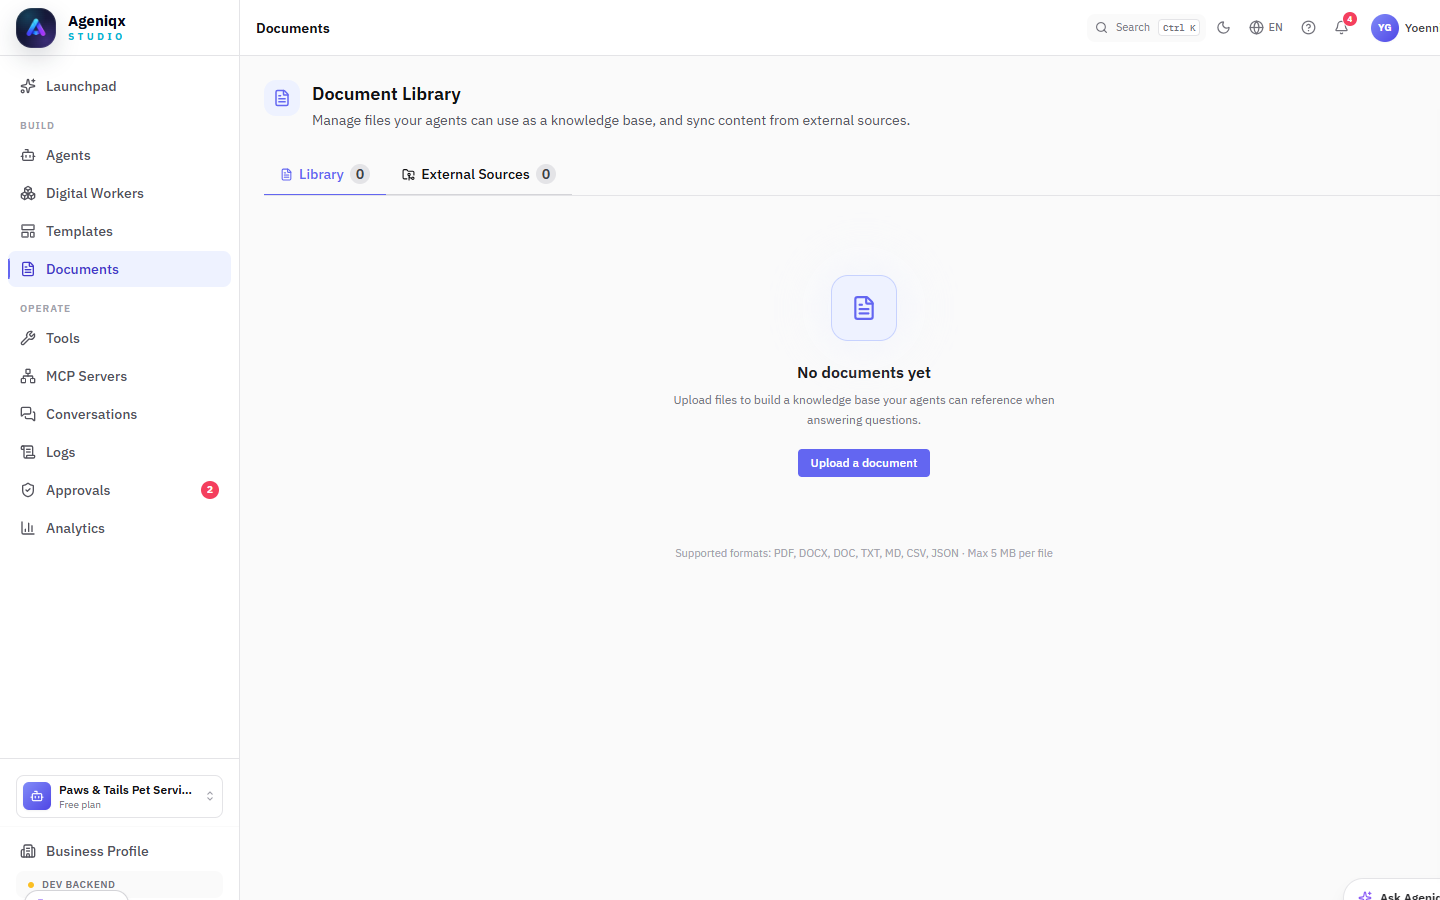Click the help question mark icon

1308,28
